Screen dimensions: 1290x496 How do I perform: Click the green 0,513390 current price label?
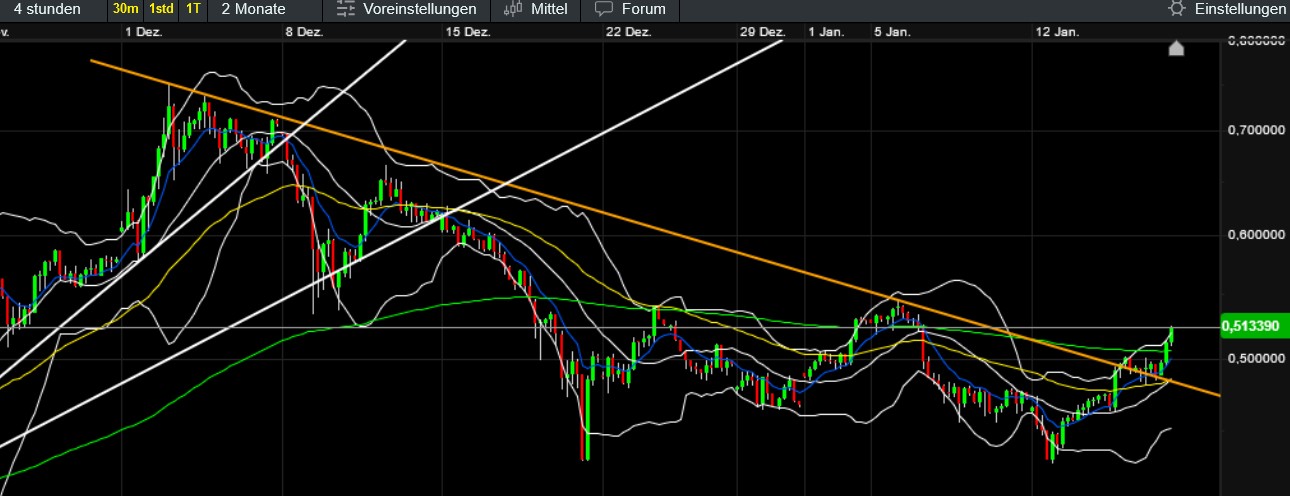tap(1255, 327)
